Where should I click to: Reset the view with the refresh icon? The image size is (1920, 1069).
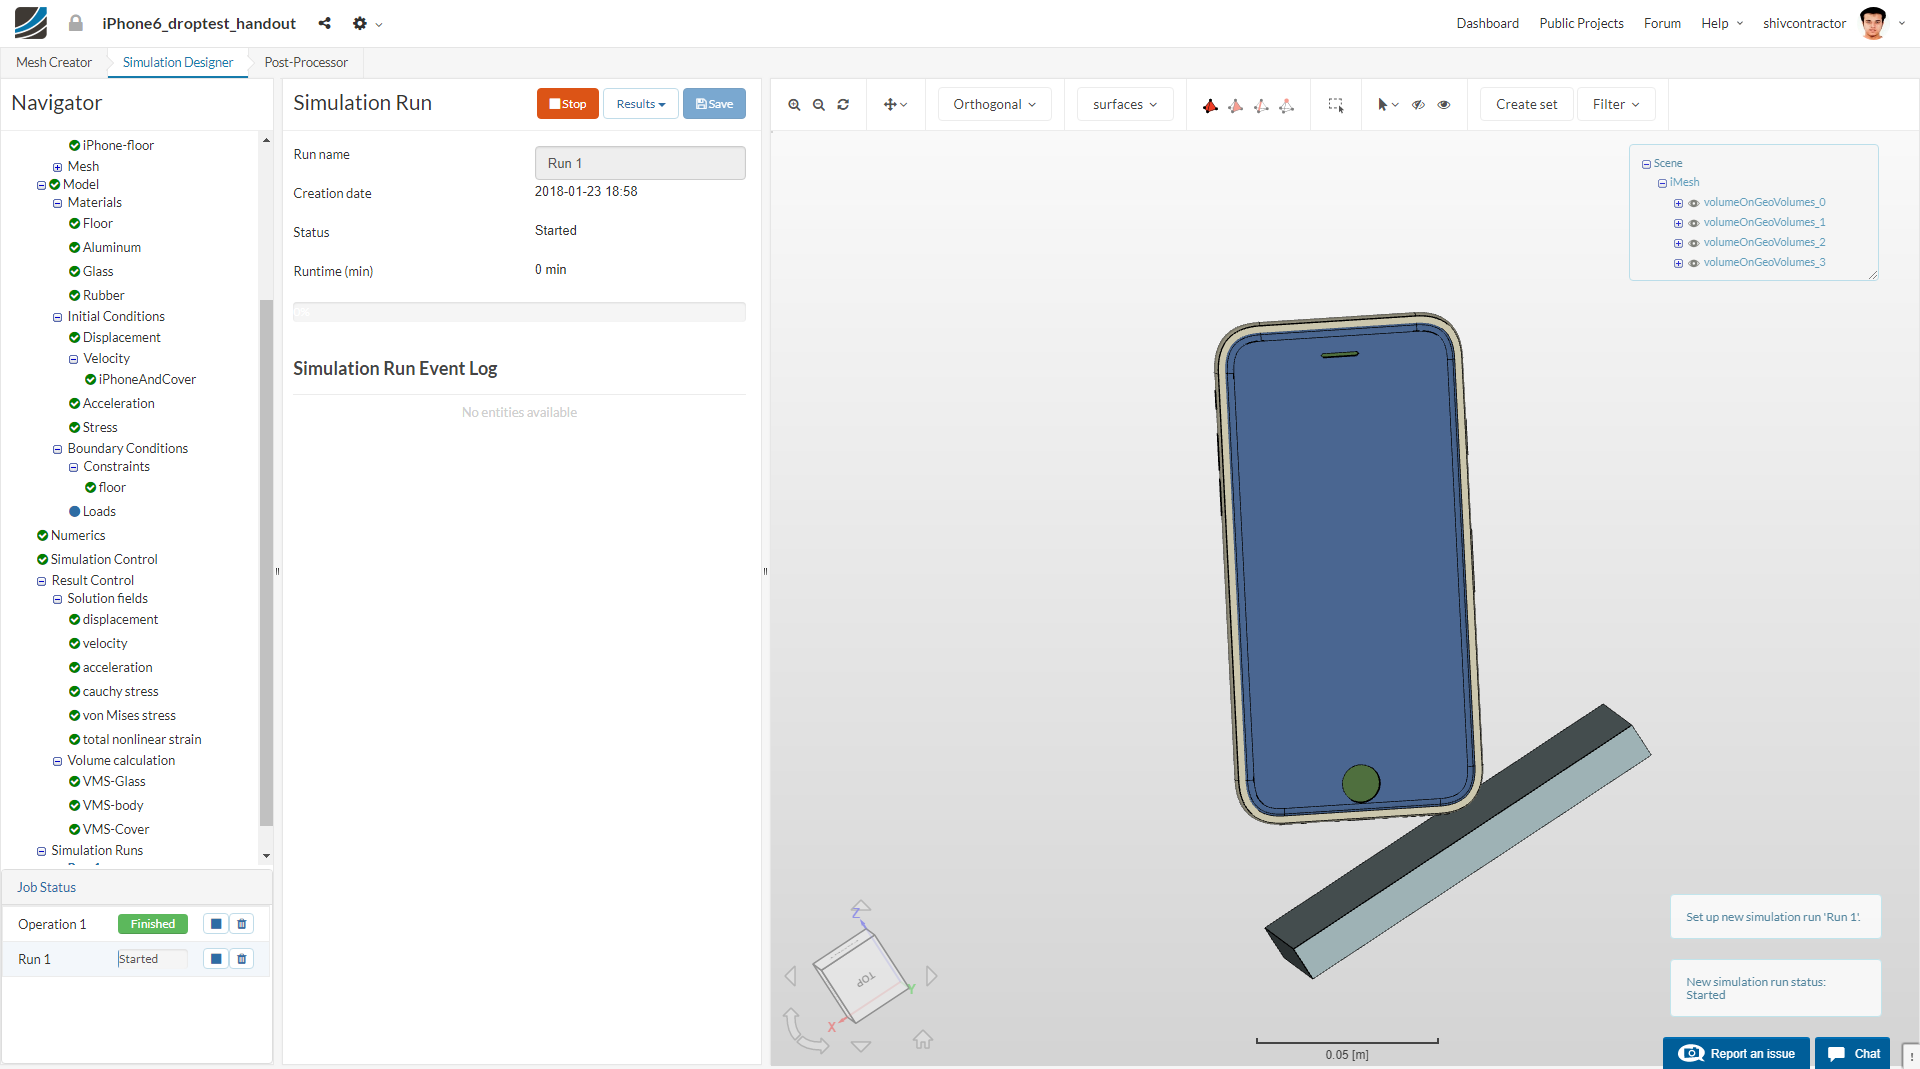coord(843,105)
